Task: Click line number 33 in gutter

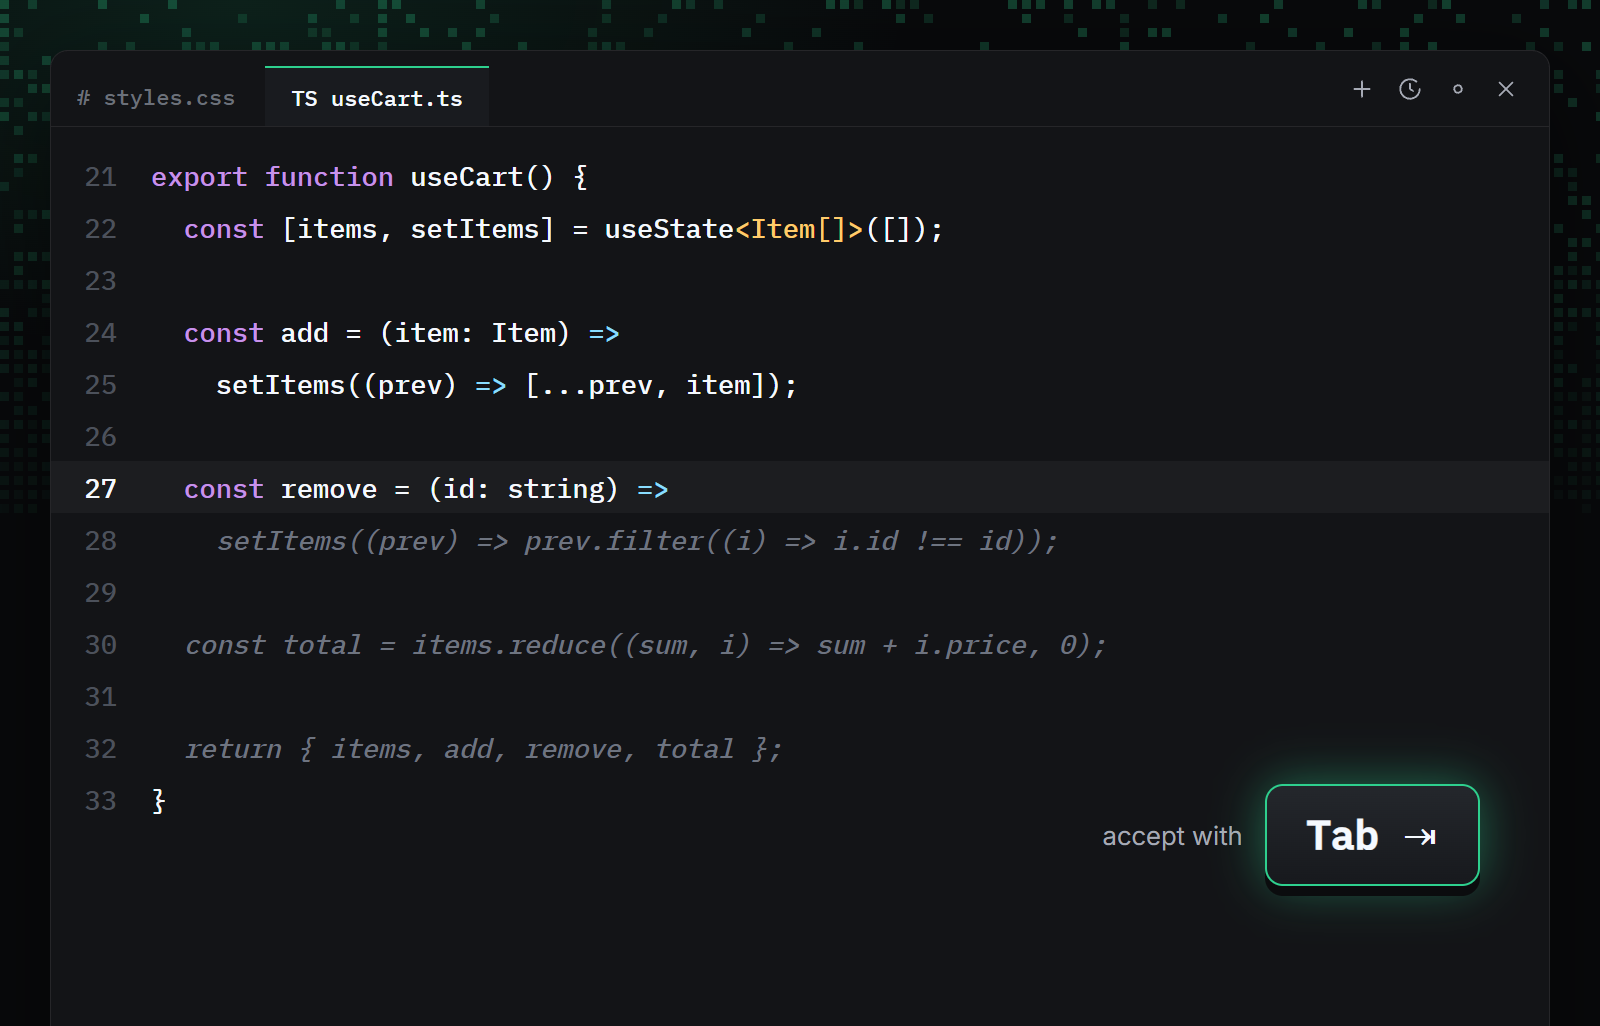Action: coord(101,801)
